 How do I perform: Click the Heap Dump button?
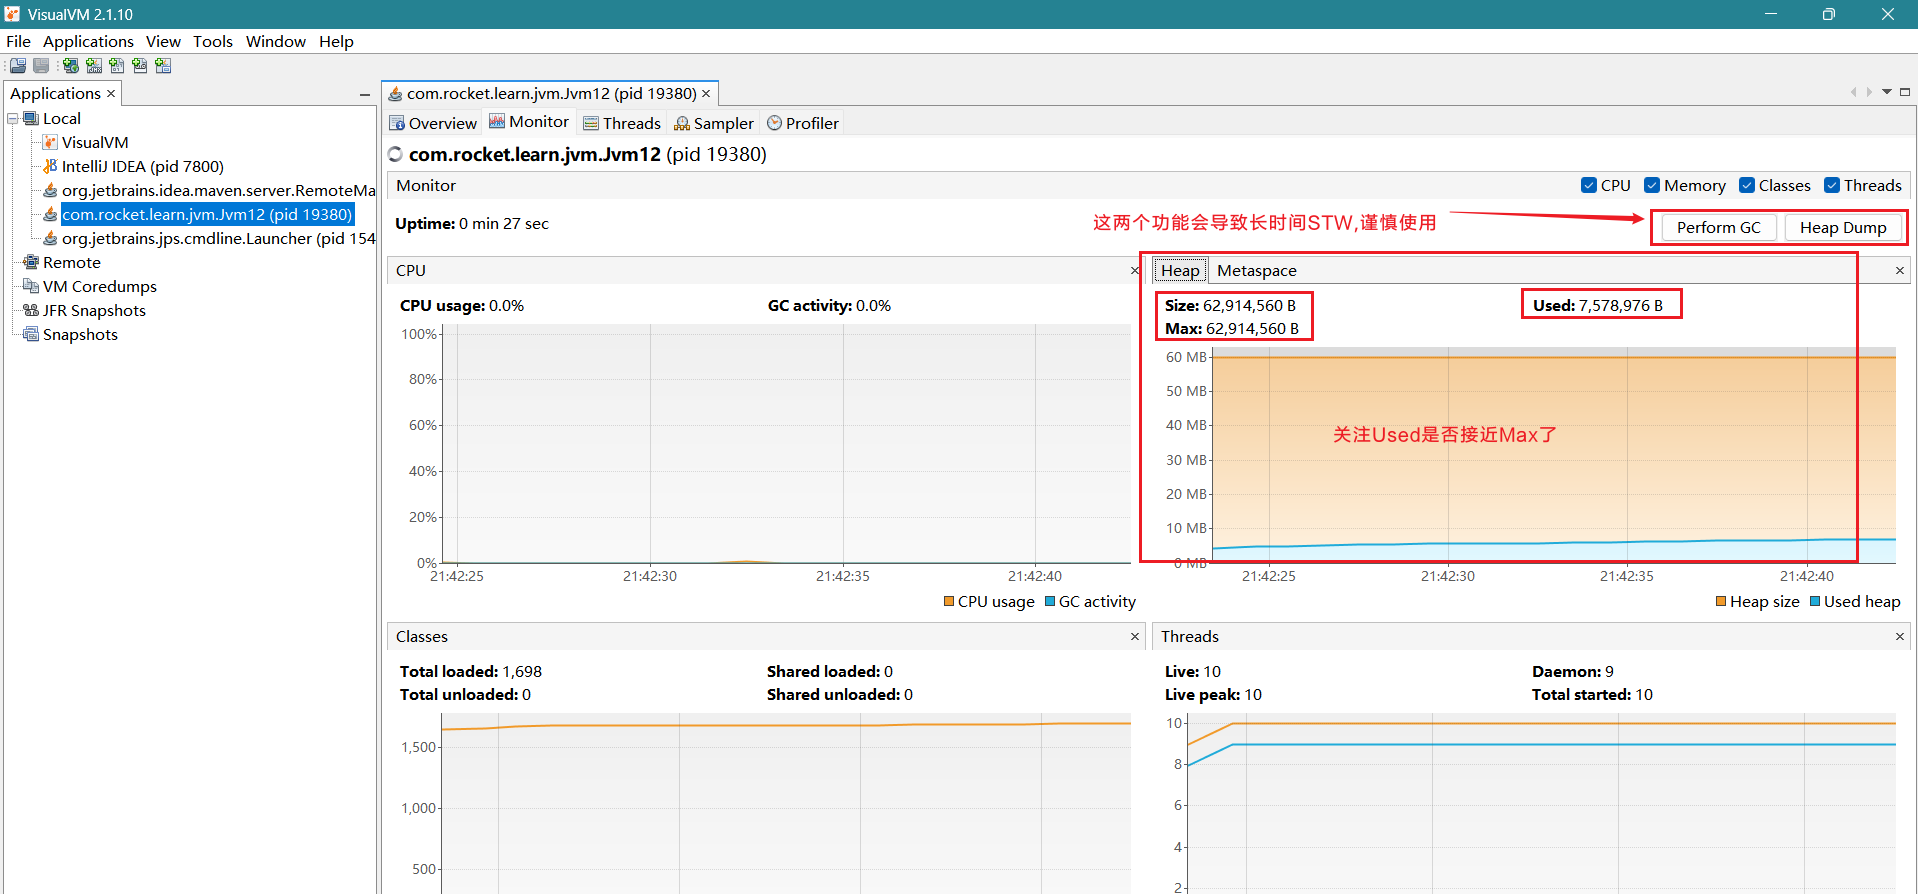(1842, 228)
